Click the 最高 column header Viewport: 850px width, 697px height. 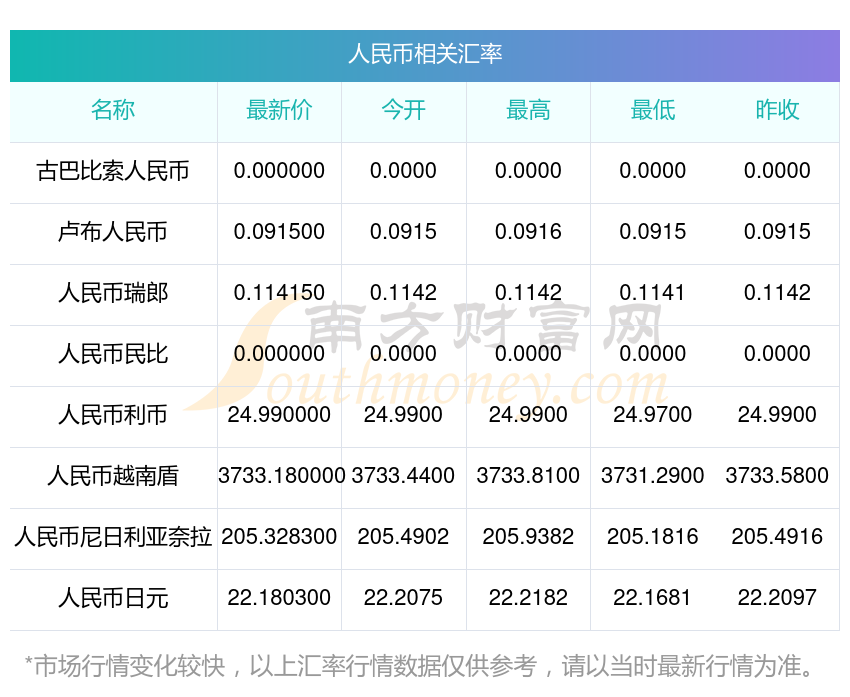tap(528, 110)
